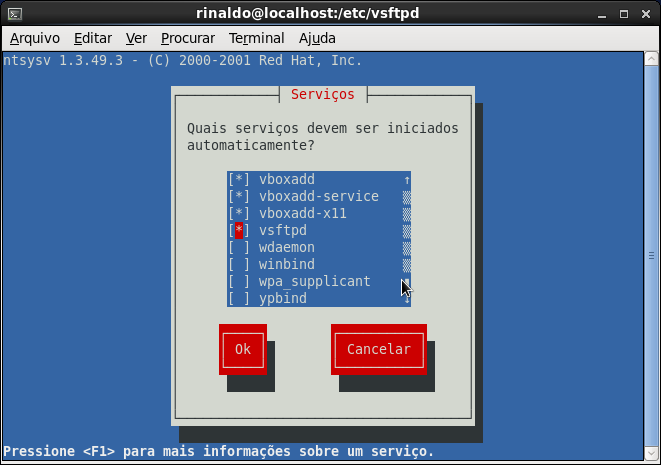The width and height of the screenshot is (661, 465).
Task: Toggle the highlighted vsftpd checkbox
Action: (x=239, y=231)
